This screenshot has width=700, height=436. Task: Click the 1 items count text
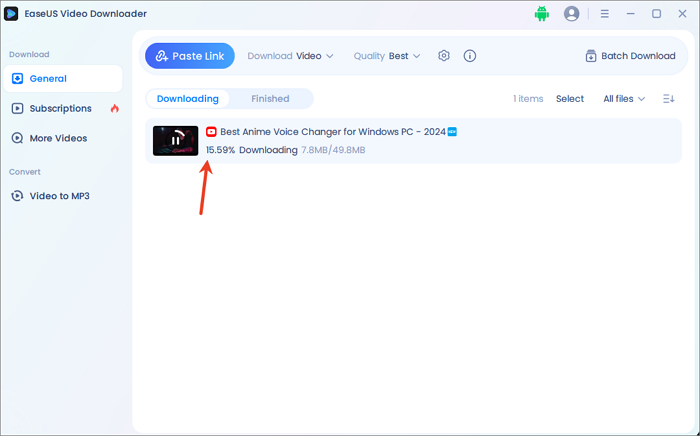[528, 99]
